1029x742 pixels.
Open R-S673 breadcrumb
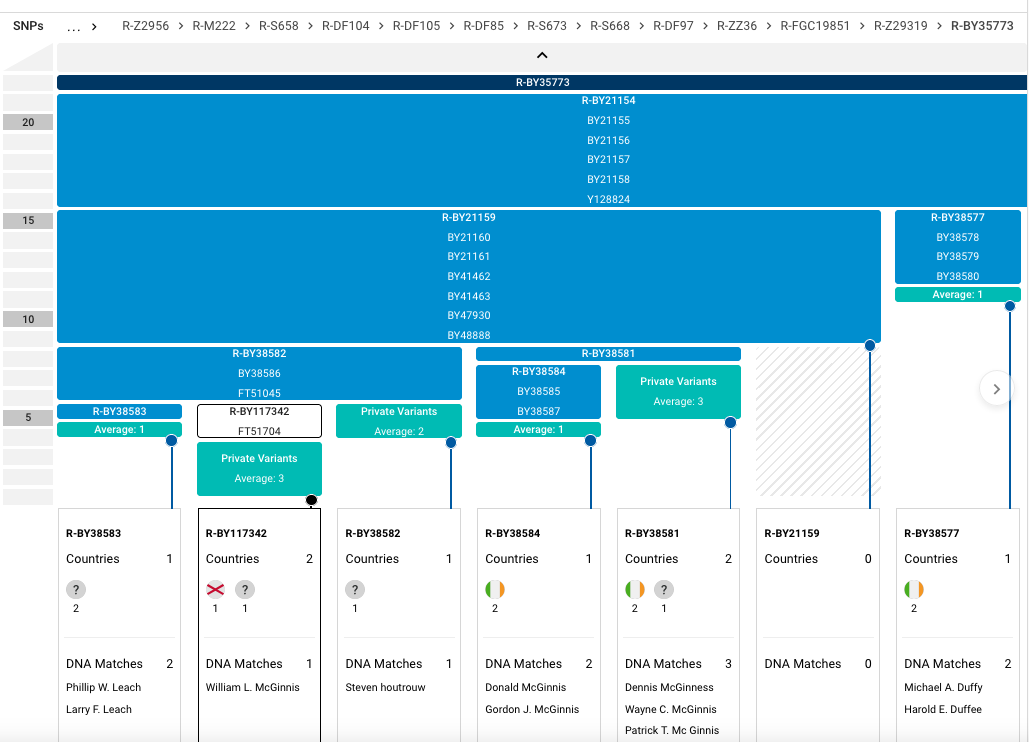[x=547, y=26]
